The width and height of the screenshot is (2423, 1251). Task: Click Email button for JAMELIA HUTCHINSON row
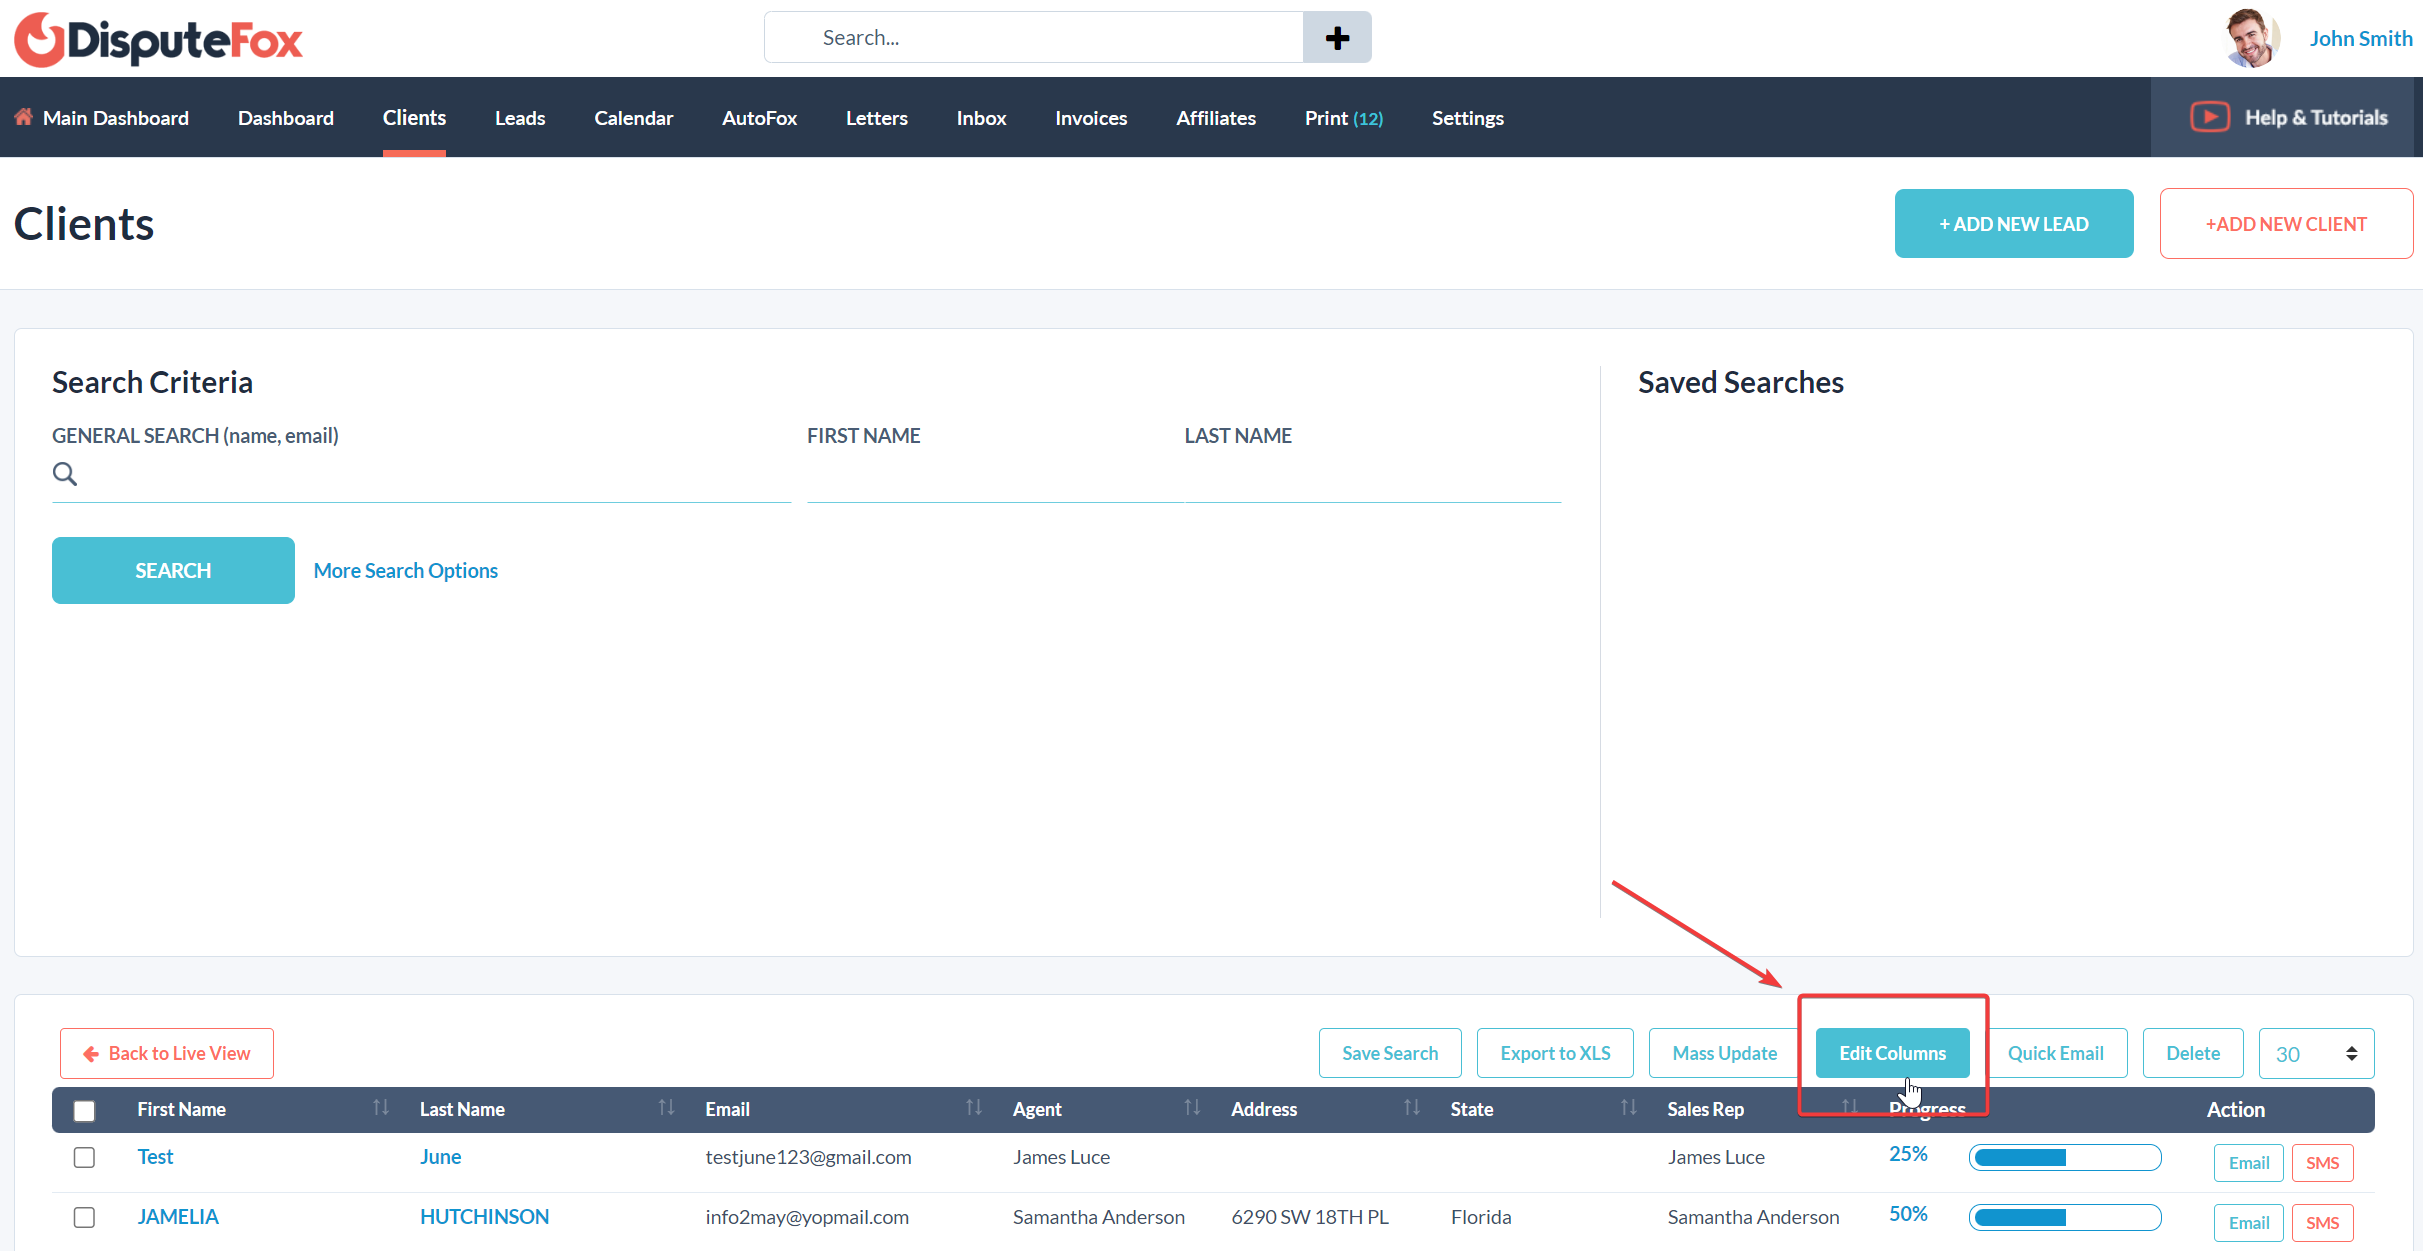pyautogui.click(x=2248, y=1223)
